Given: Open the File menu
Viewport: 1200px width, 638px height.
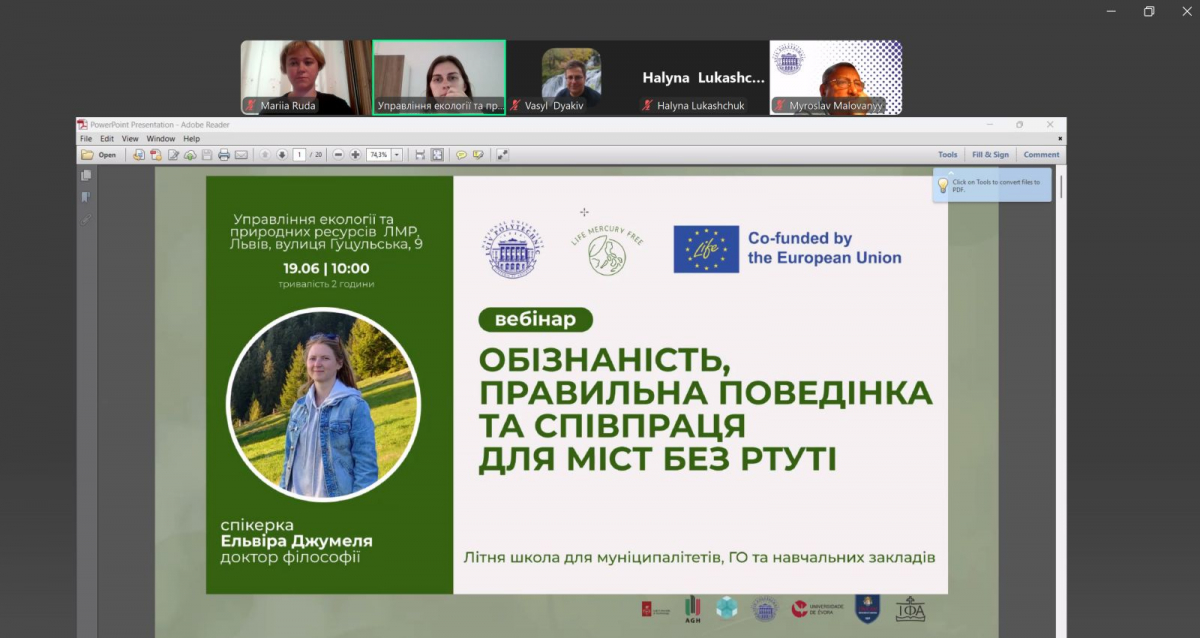Looking at the screenshot, I should click(x=86, y=139).
